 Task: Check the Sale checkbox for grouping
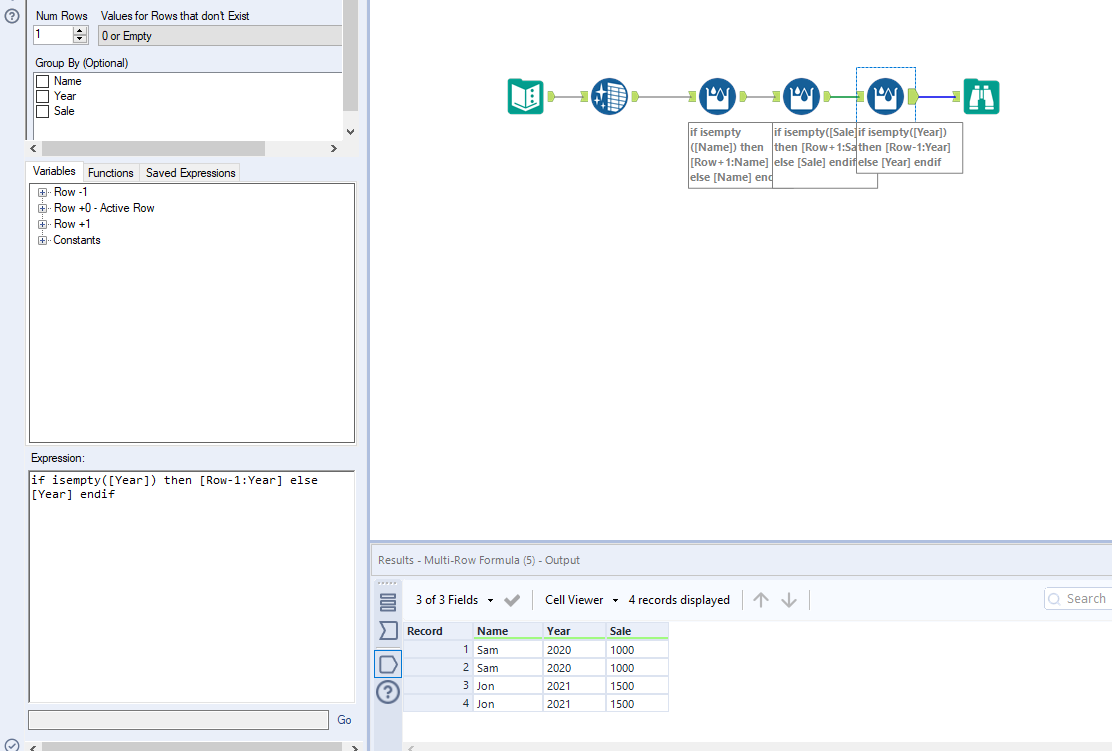[x=43, y=111]
